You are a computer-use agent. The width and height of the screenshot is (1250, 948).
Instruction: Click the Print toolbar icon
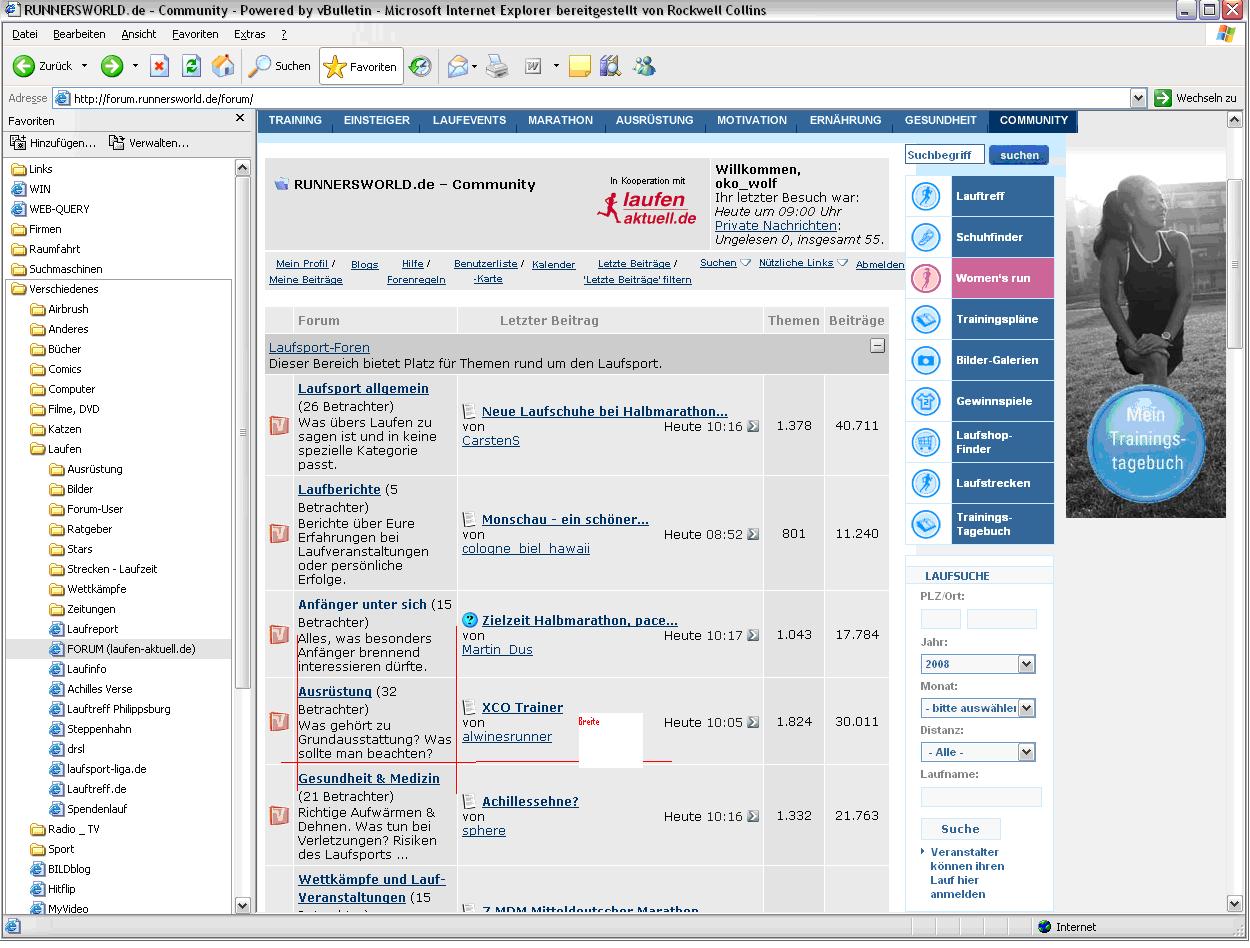[x=497, y=67]
